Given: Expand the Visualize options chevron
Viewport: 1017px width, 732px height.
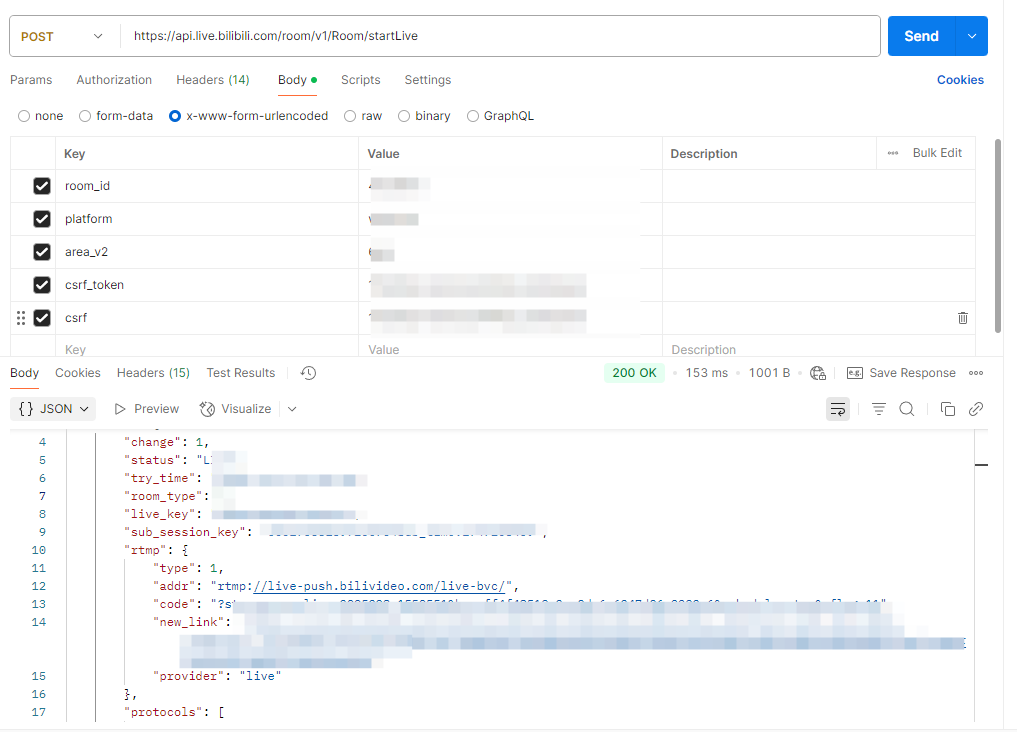Looking at the screenshot, I should tap(292, 409).
